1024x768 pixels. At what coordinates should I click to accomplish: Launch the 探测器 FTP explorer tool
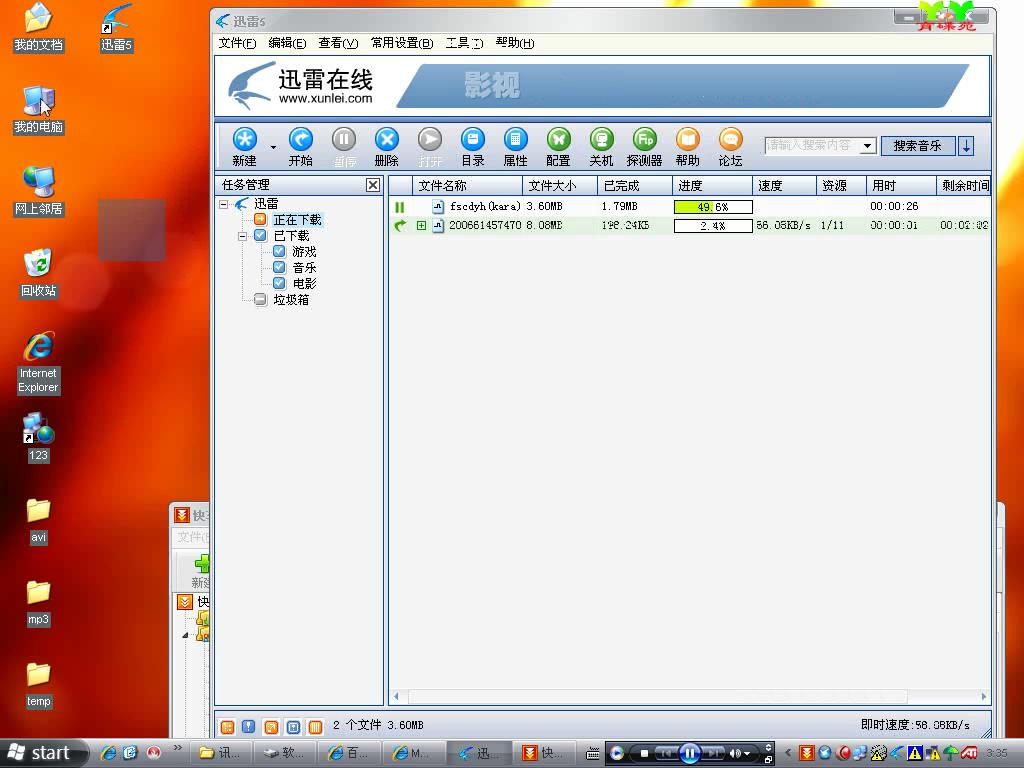click(645, 147)
